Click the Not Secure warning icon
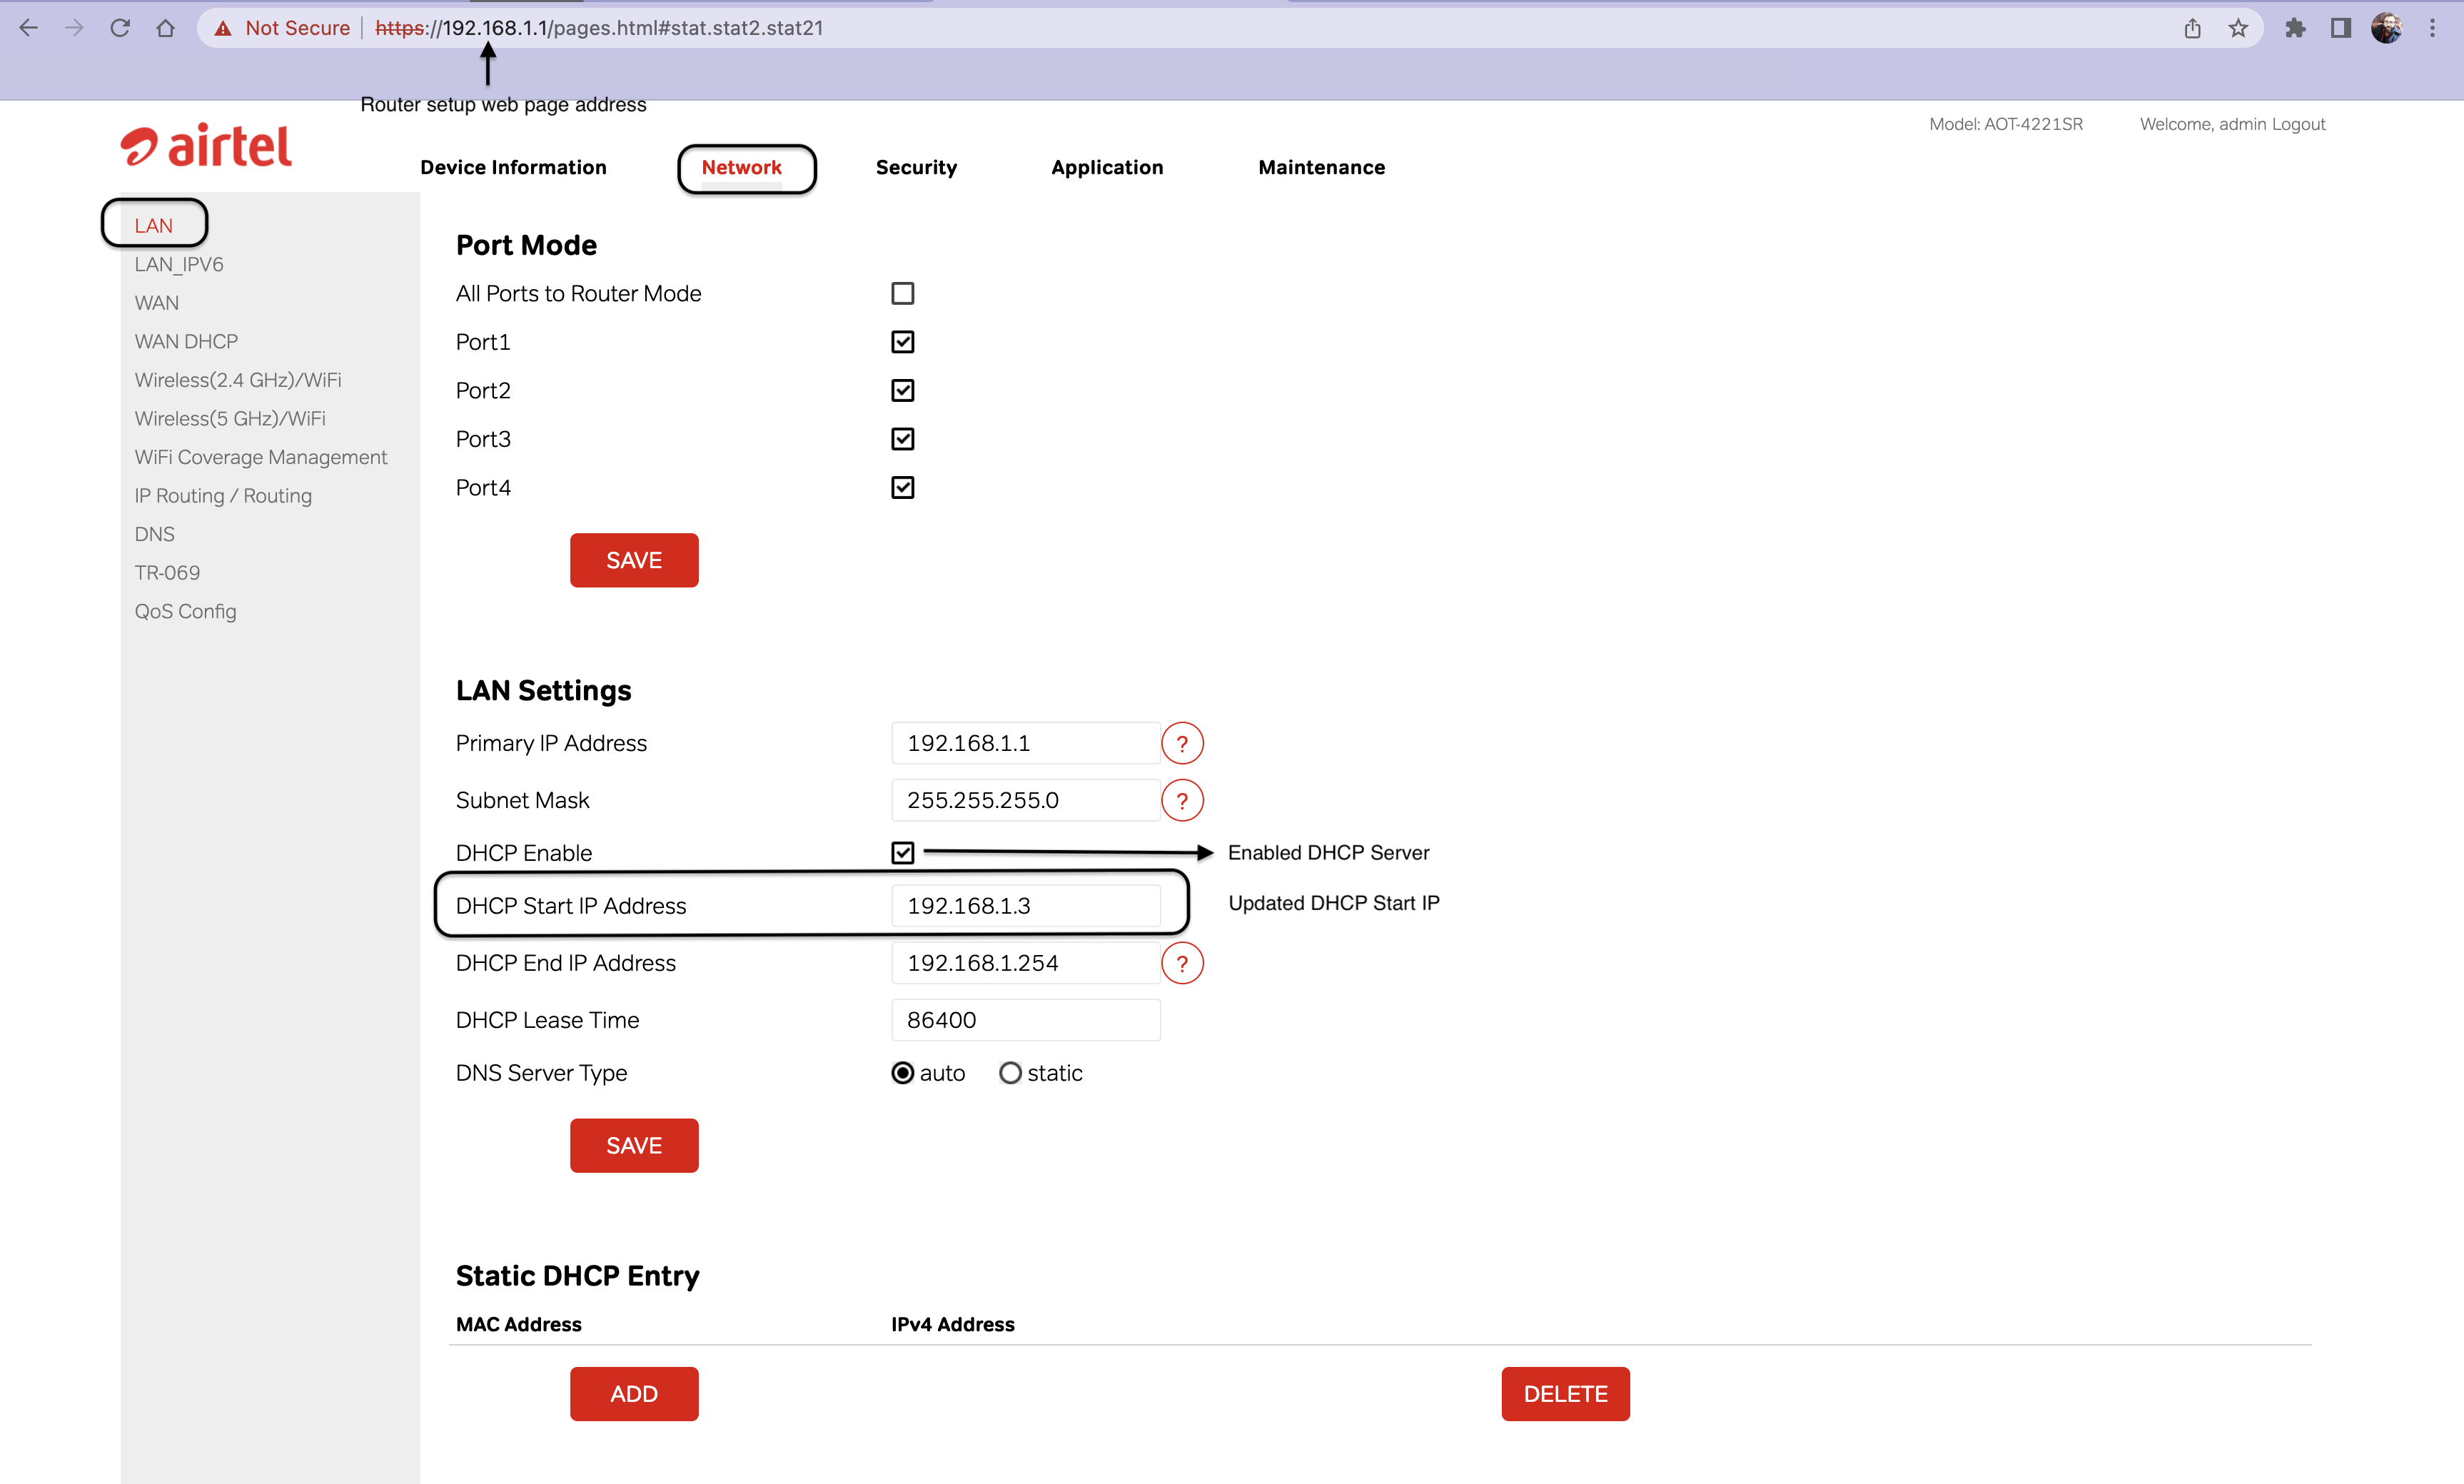Viewport: 2464px width, 1484px height. click(223, 28)
